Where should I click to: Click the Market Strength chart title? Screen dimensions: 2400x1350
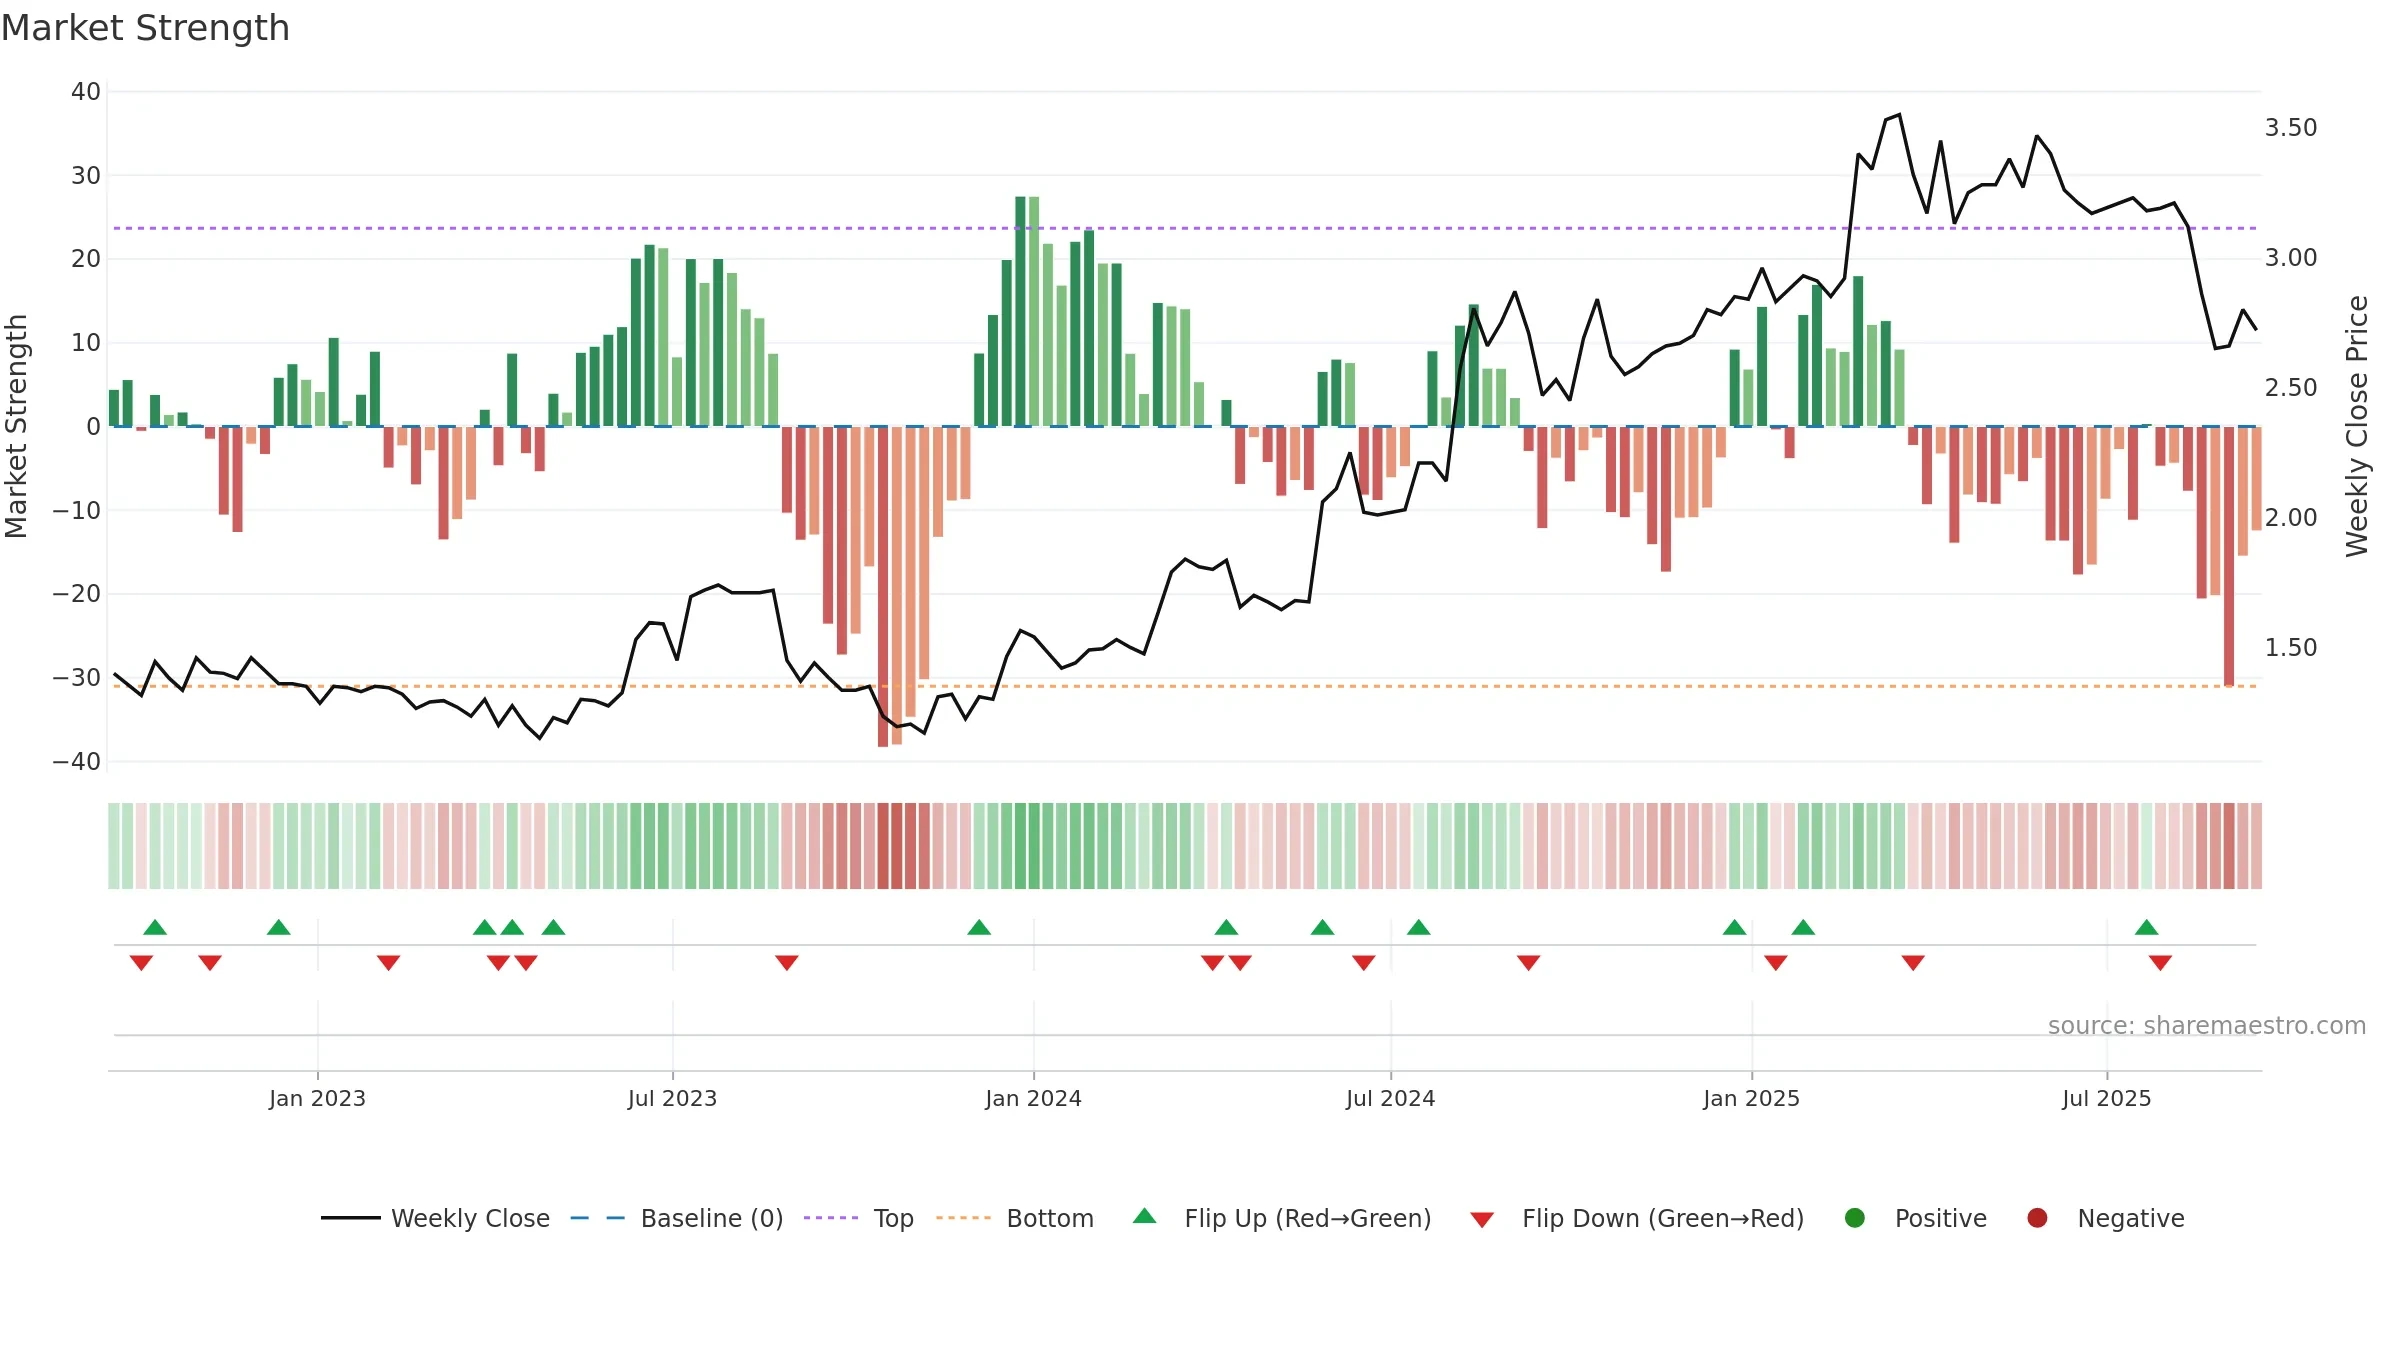click(145, 28)
